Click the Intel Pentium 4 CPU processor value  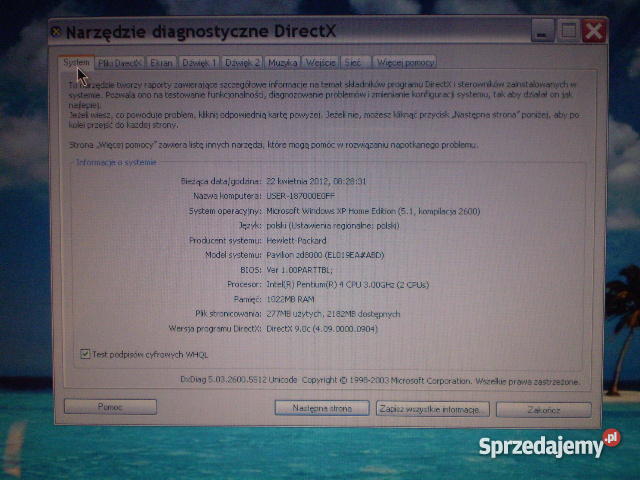(x=348, y=285)
